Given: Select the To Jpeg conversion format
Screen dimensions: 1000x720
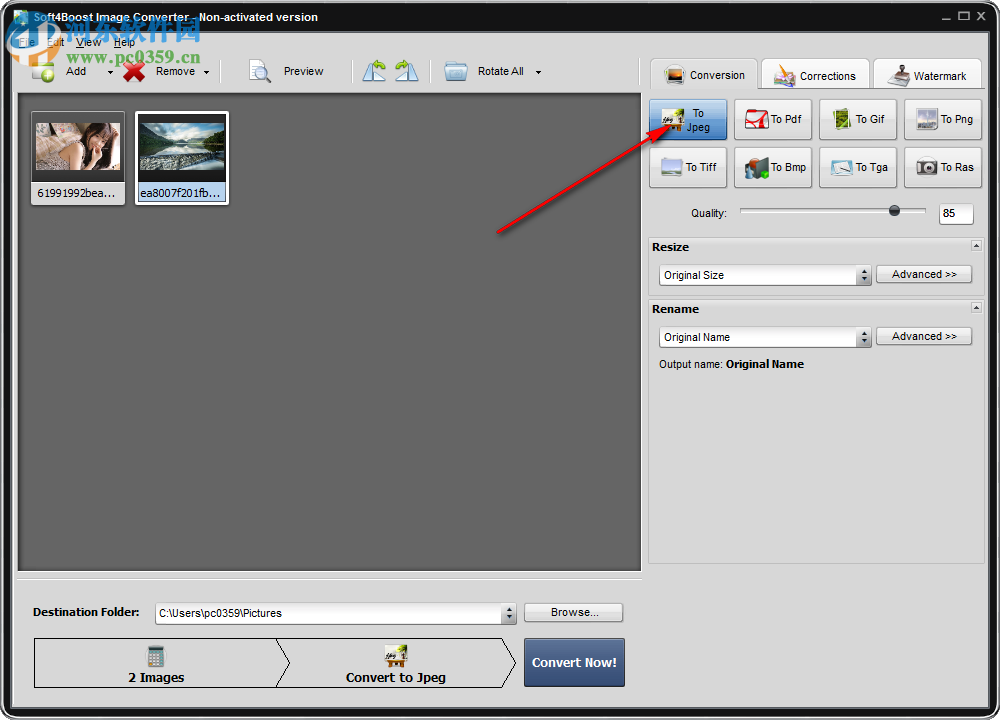Looking at the screenshot, I should click(x=688, y=119).
